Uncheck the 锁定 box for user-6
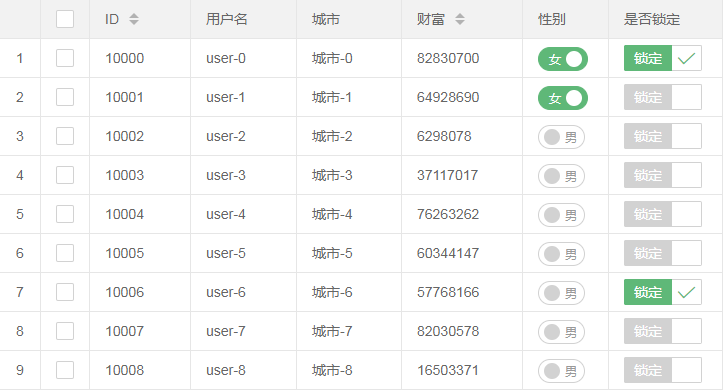The image size is (723, 390). tap(663, 292)
